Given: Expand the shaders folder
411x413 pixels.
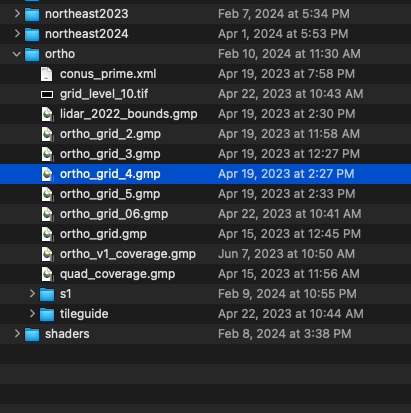Looking at the screenshot, I should point(17,334).
